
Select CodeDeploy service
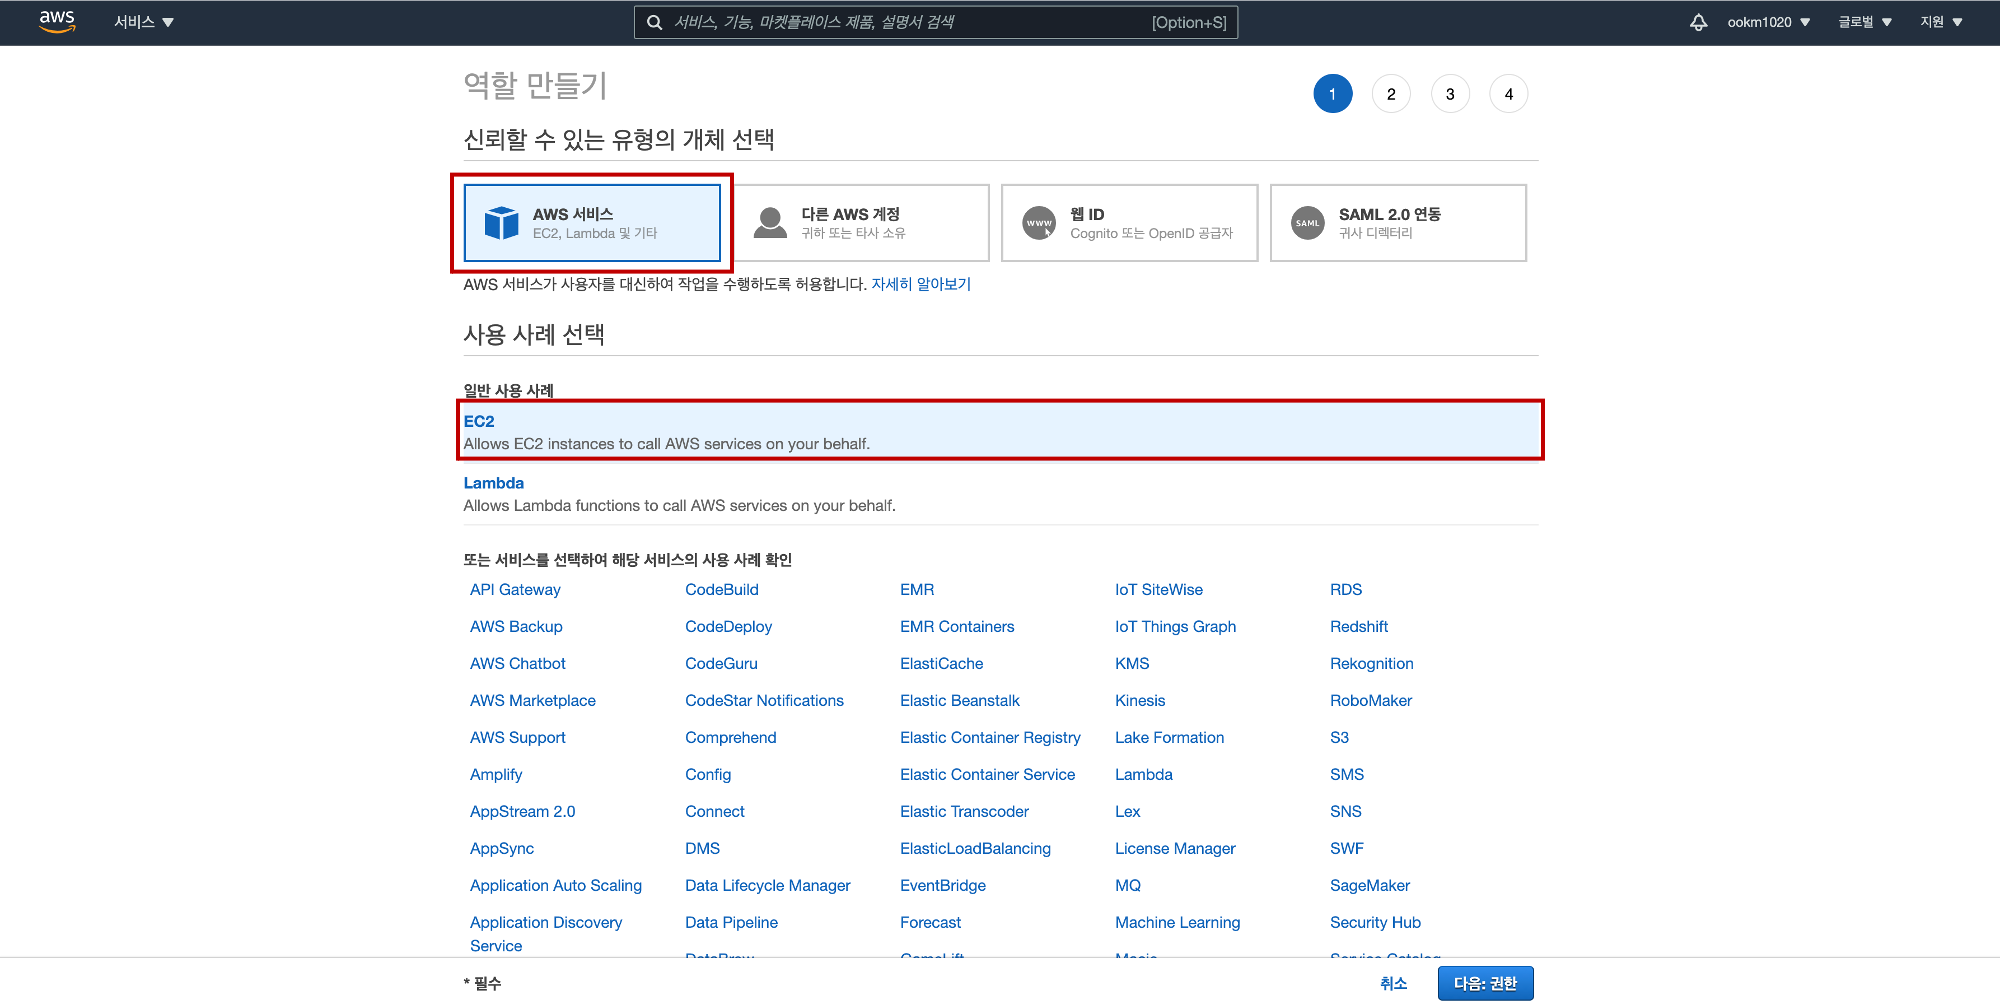click(729, 627)
